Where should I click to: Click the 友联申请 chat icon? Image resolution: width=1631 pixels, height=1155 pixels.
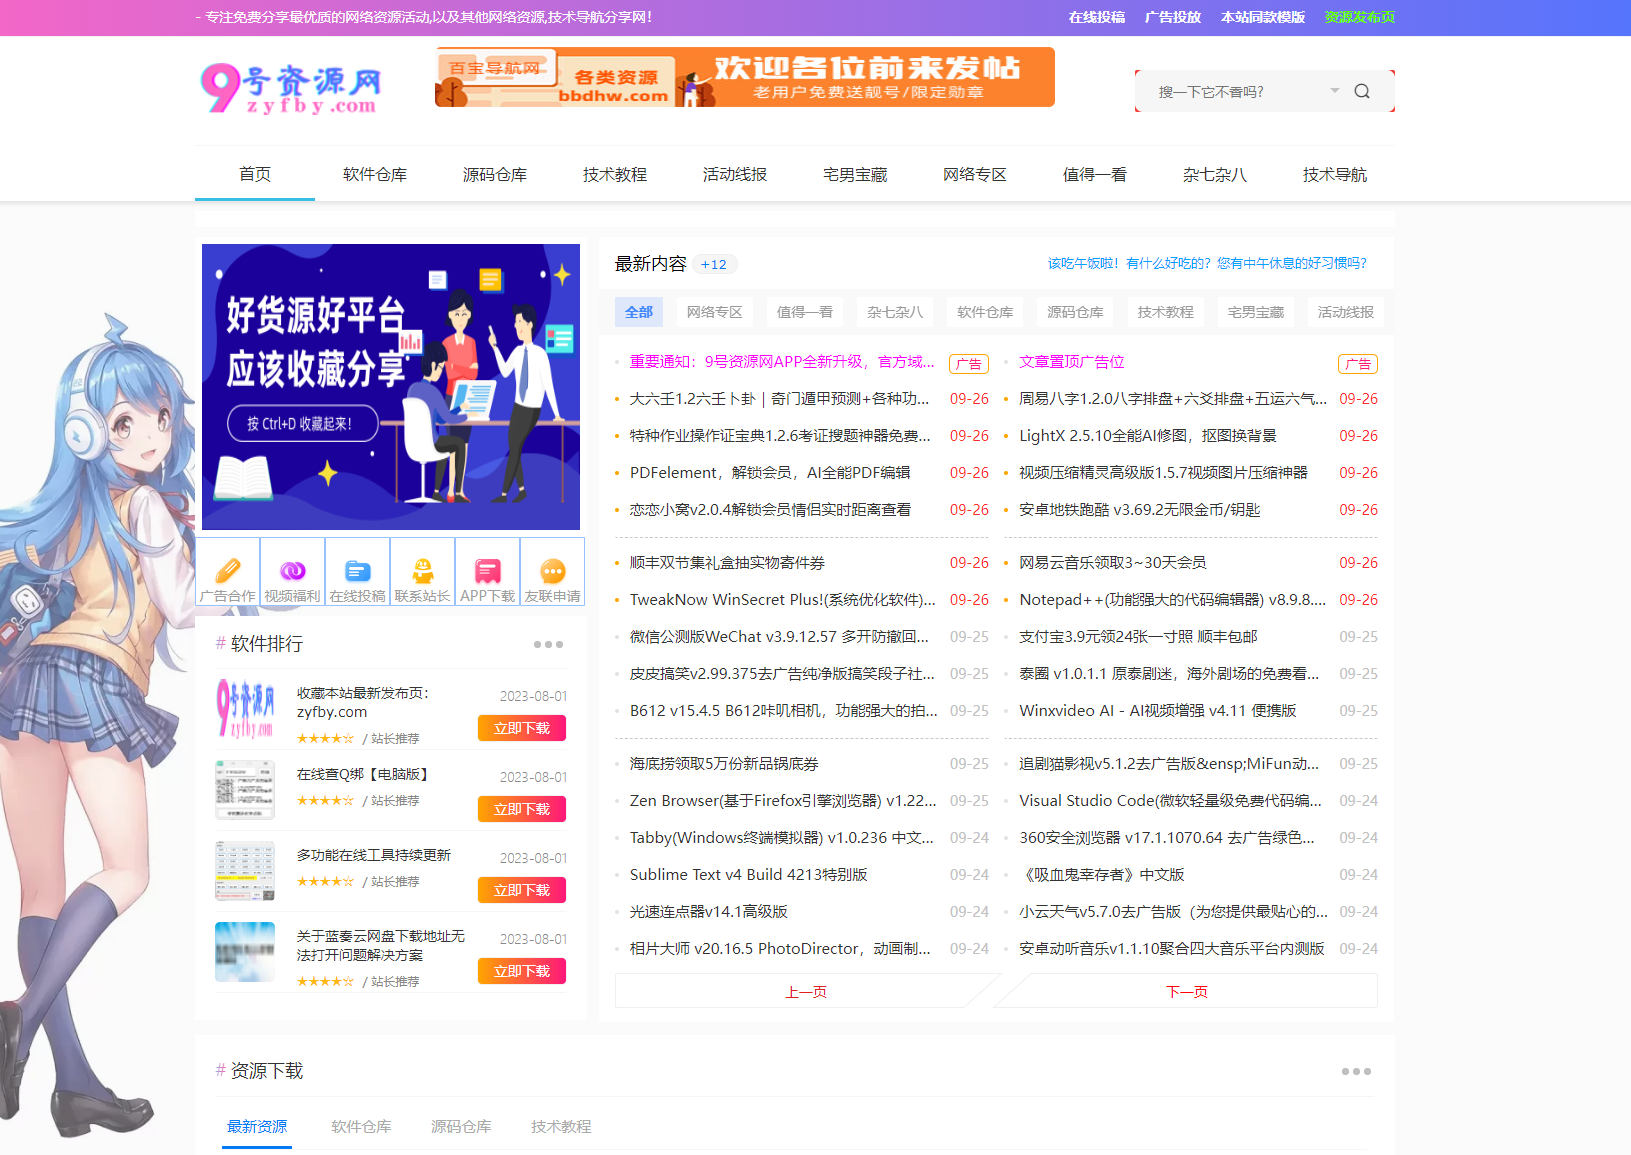553,571
